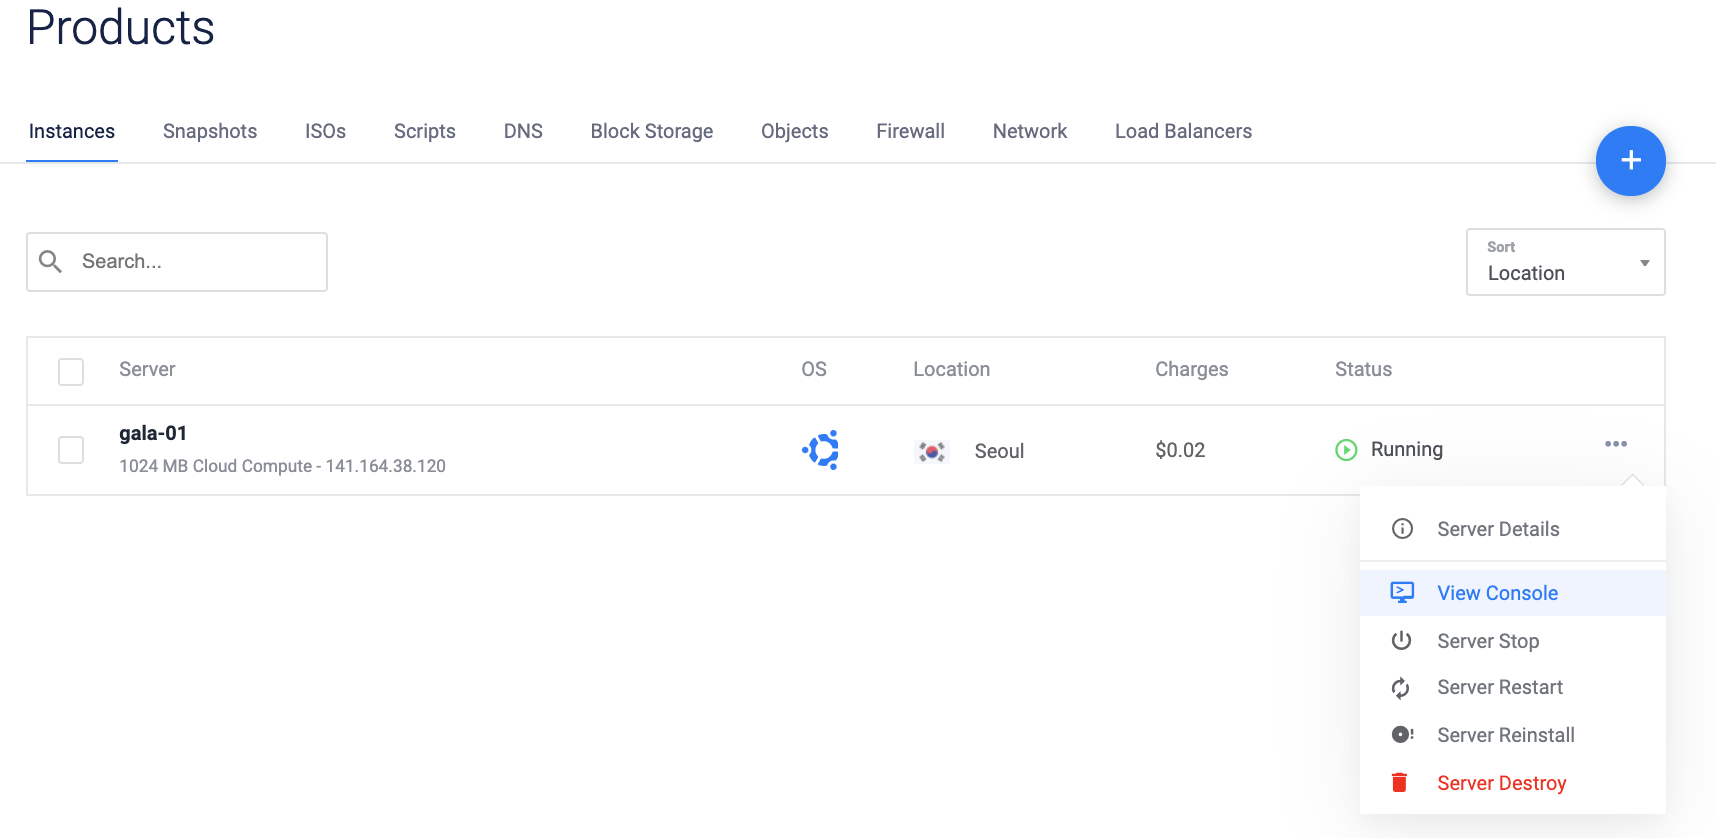
Task: Click the Running status text
Action: pyautogui.click(x=1407, y=449)
